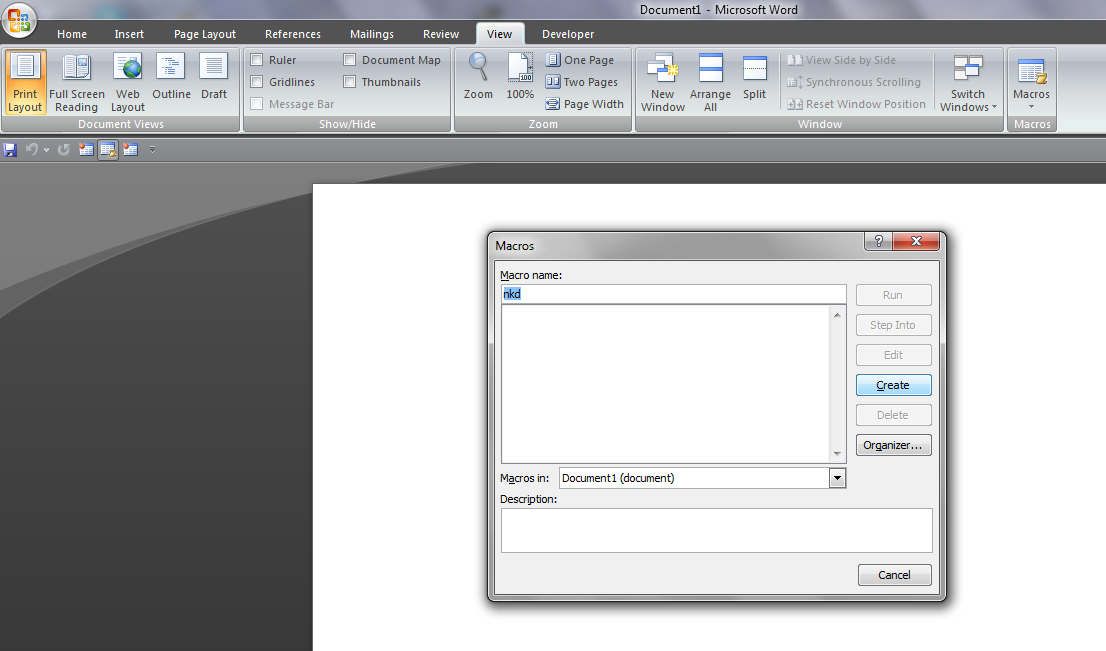Click the Delete button in Macros dialog
This screenshot has height=651, width=1106.
coord(893,415)
